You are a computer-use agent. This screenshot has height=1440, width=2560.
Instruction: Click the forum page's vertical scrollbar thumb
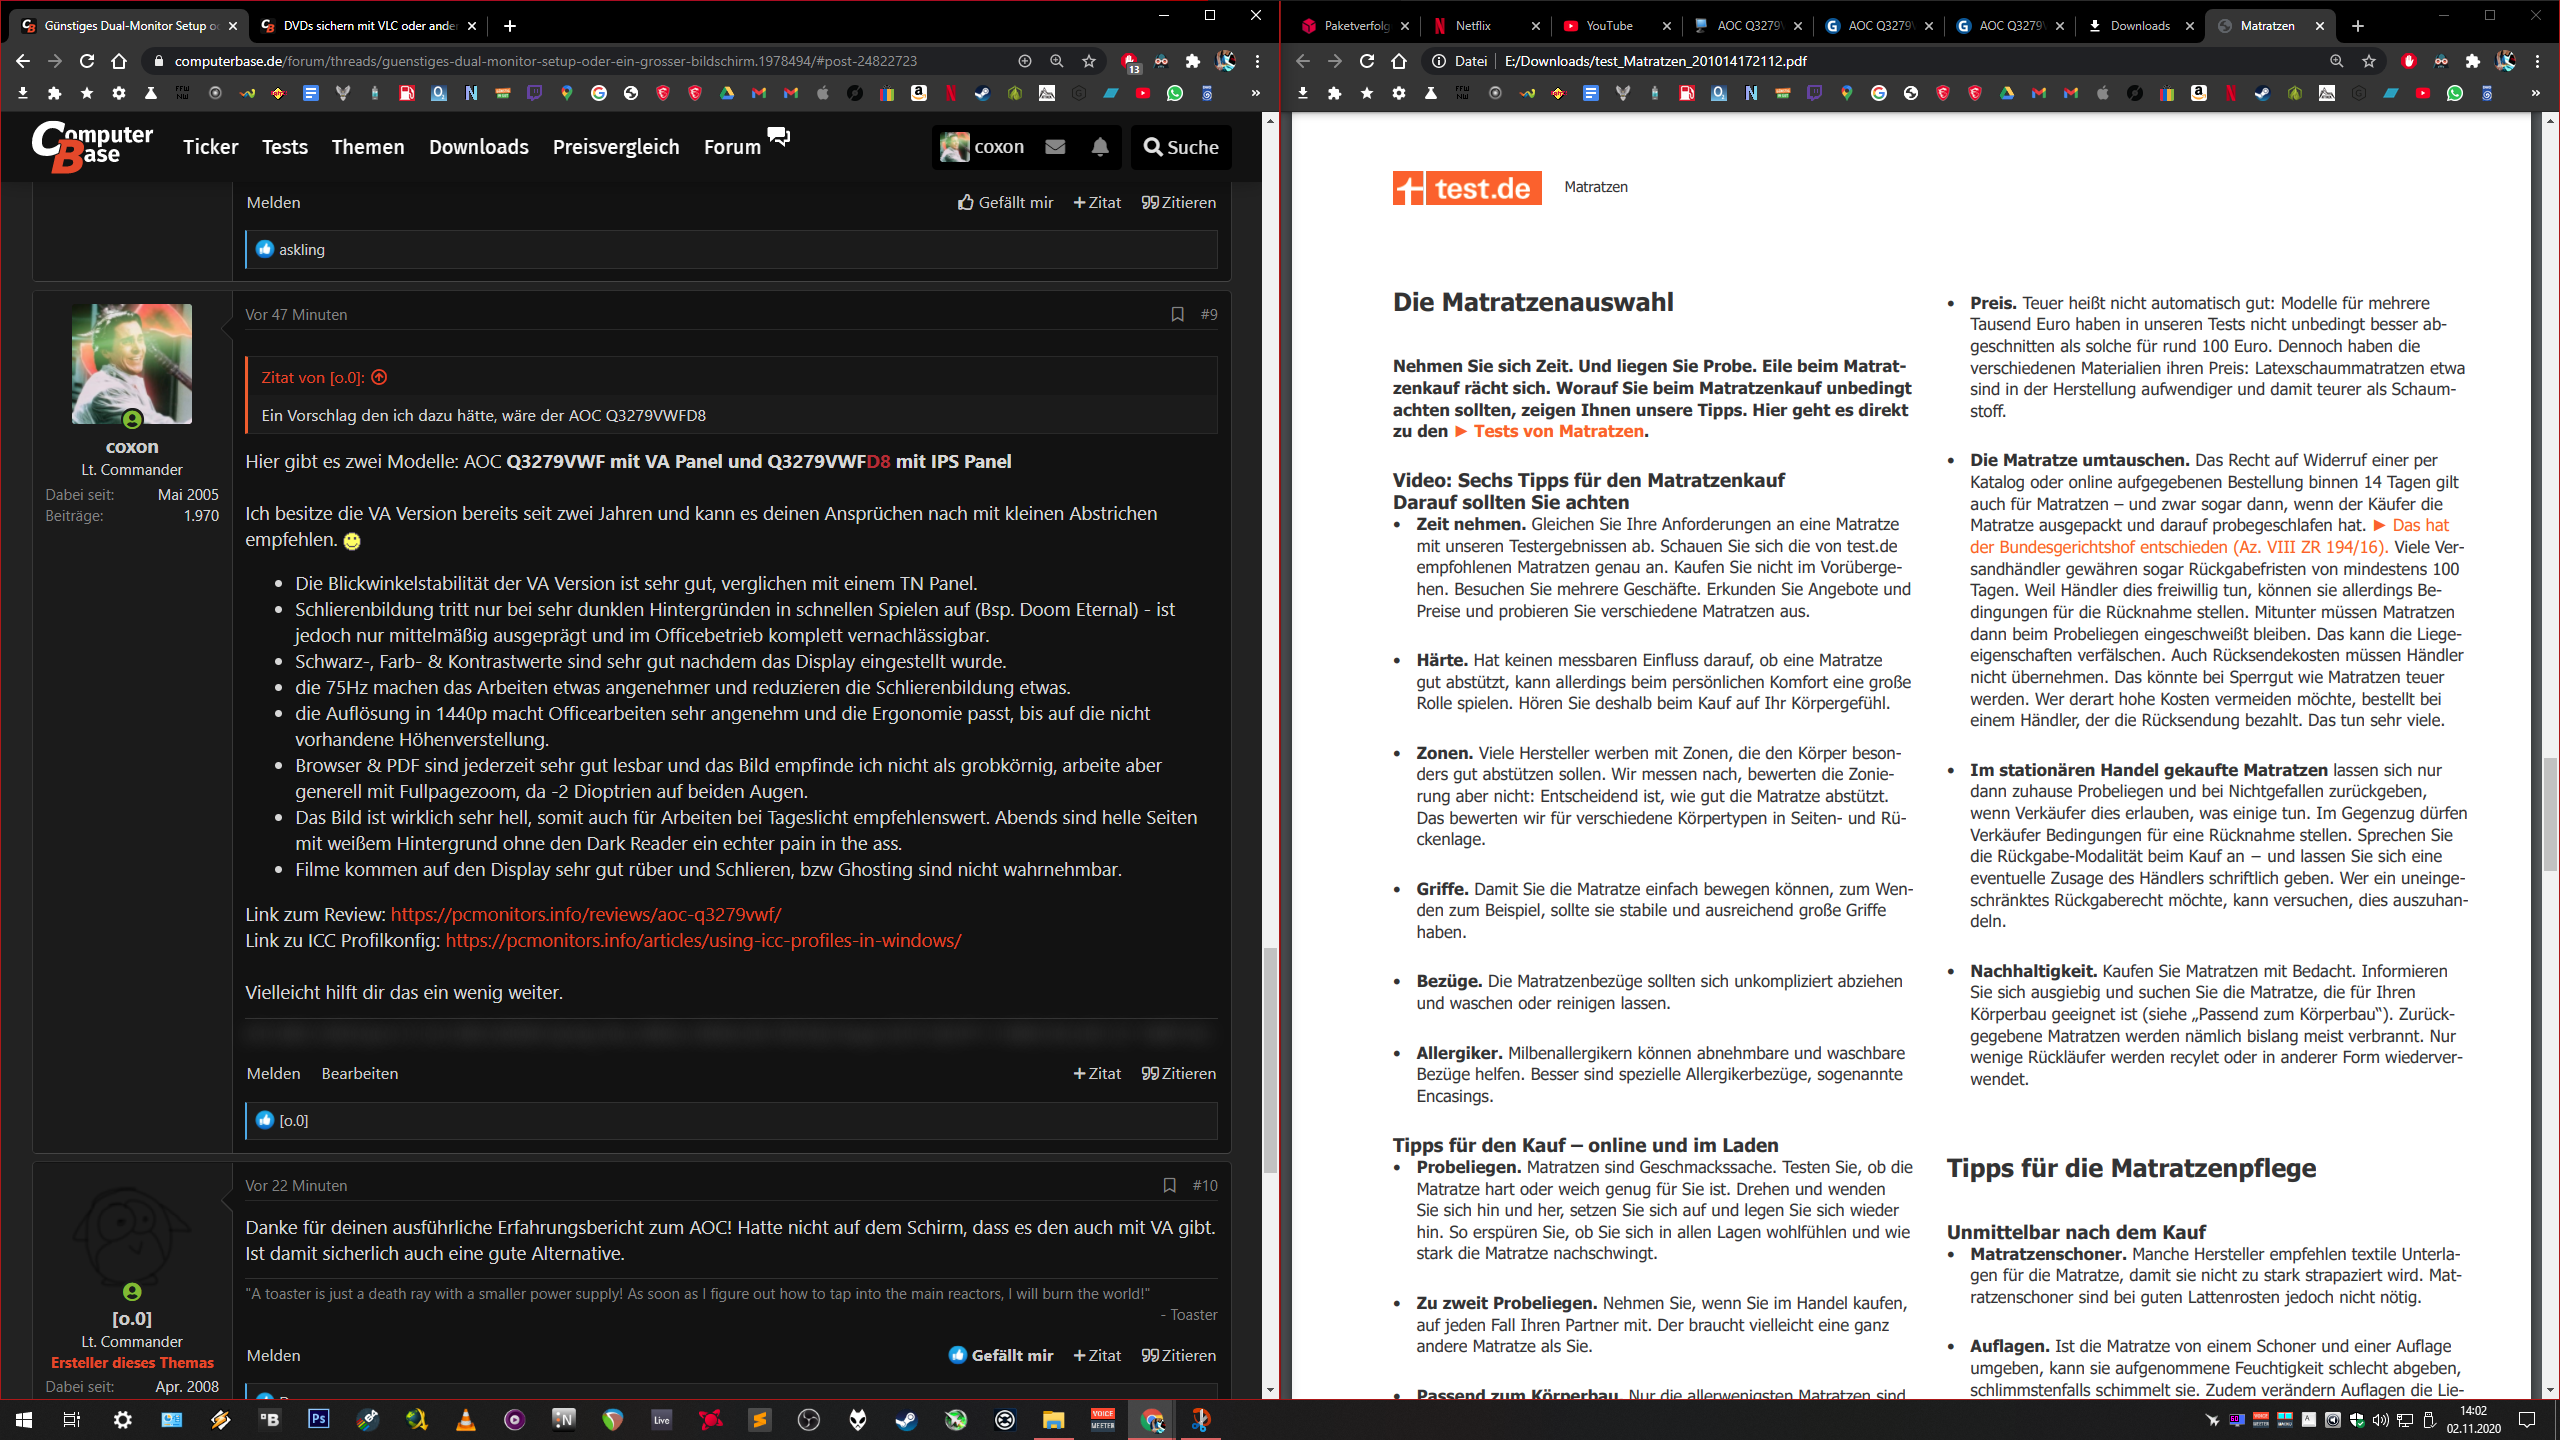click(1270, 1060)
